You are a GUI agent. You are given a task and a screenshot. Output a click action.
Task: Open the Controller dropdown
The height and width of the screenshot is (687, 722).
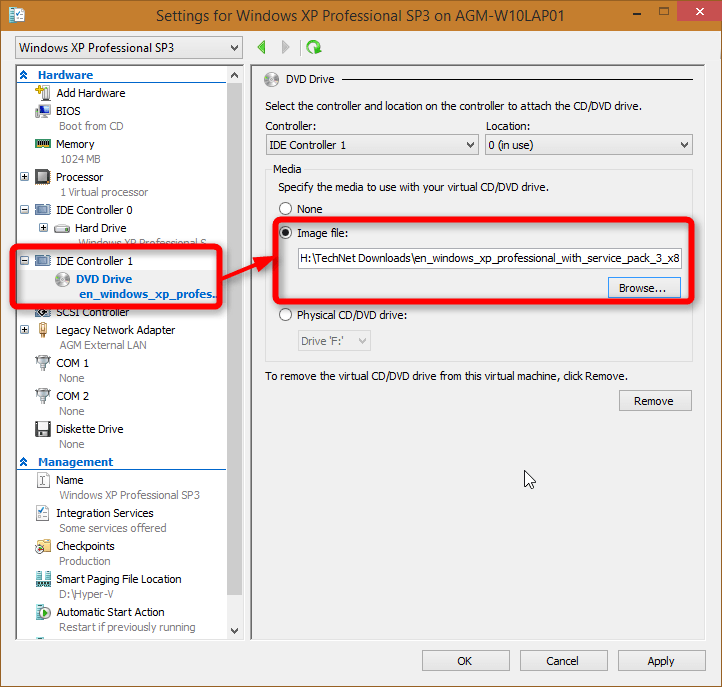pos(372,145)
